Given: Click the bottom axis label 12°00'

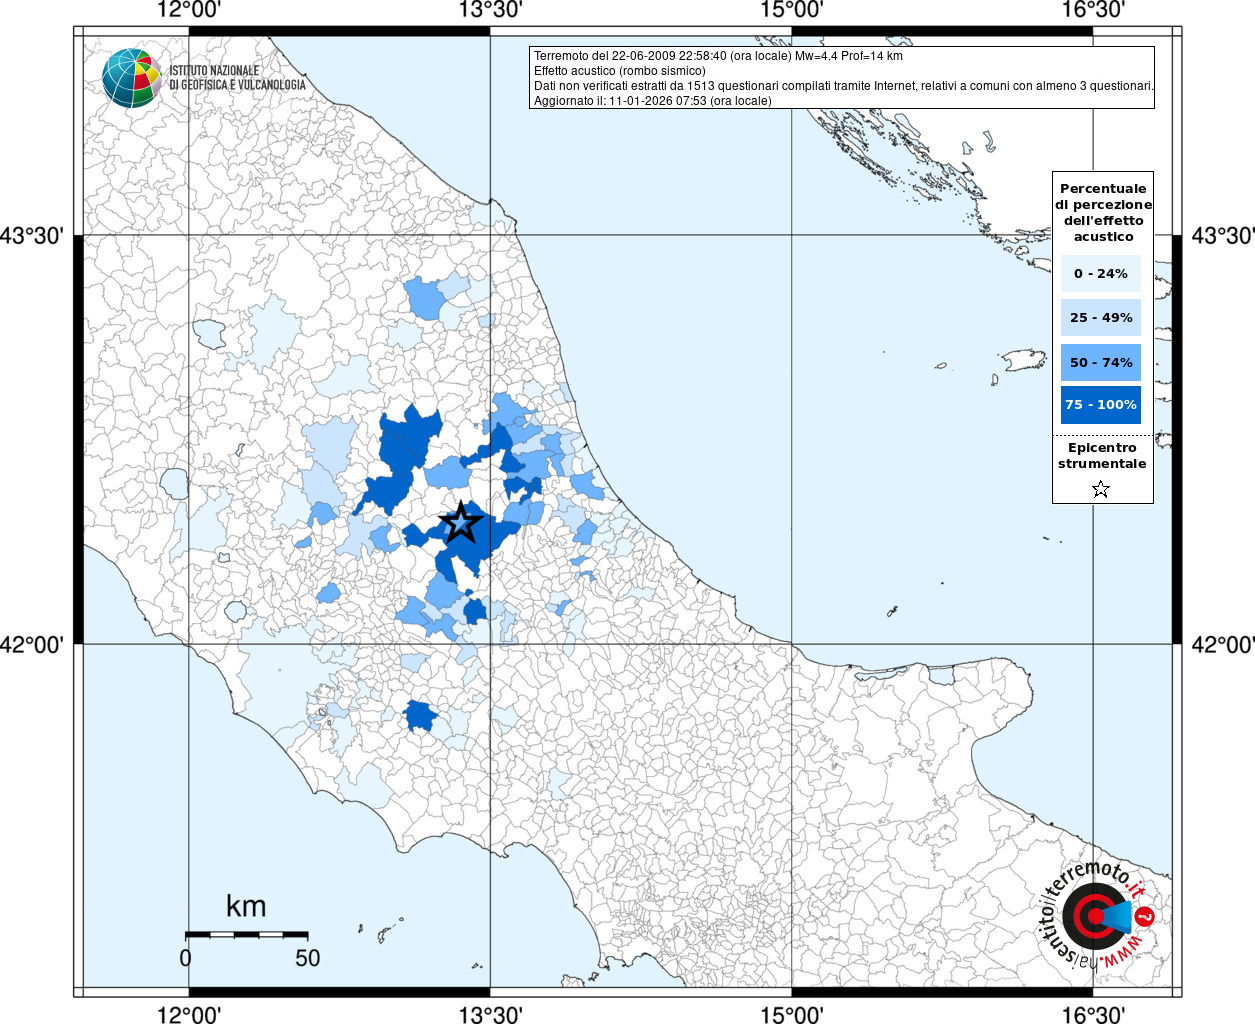Looking at the screenshot, I should click(189, 1014).
